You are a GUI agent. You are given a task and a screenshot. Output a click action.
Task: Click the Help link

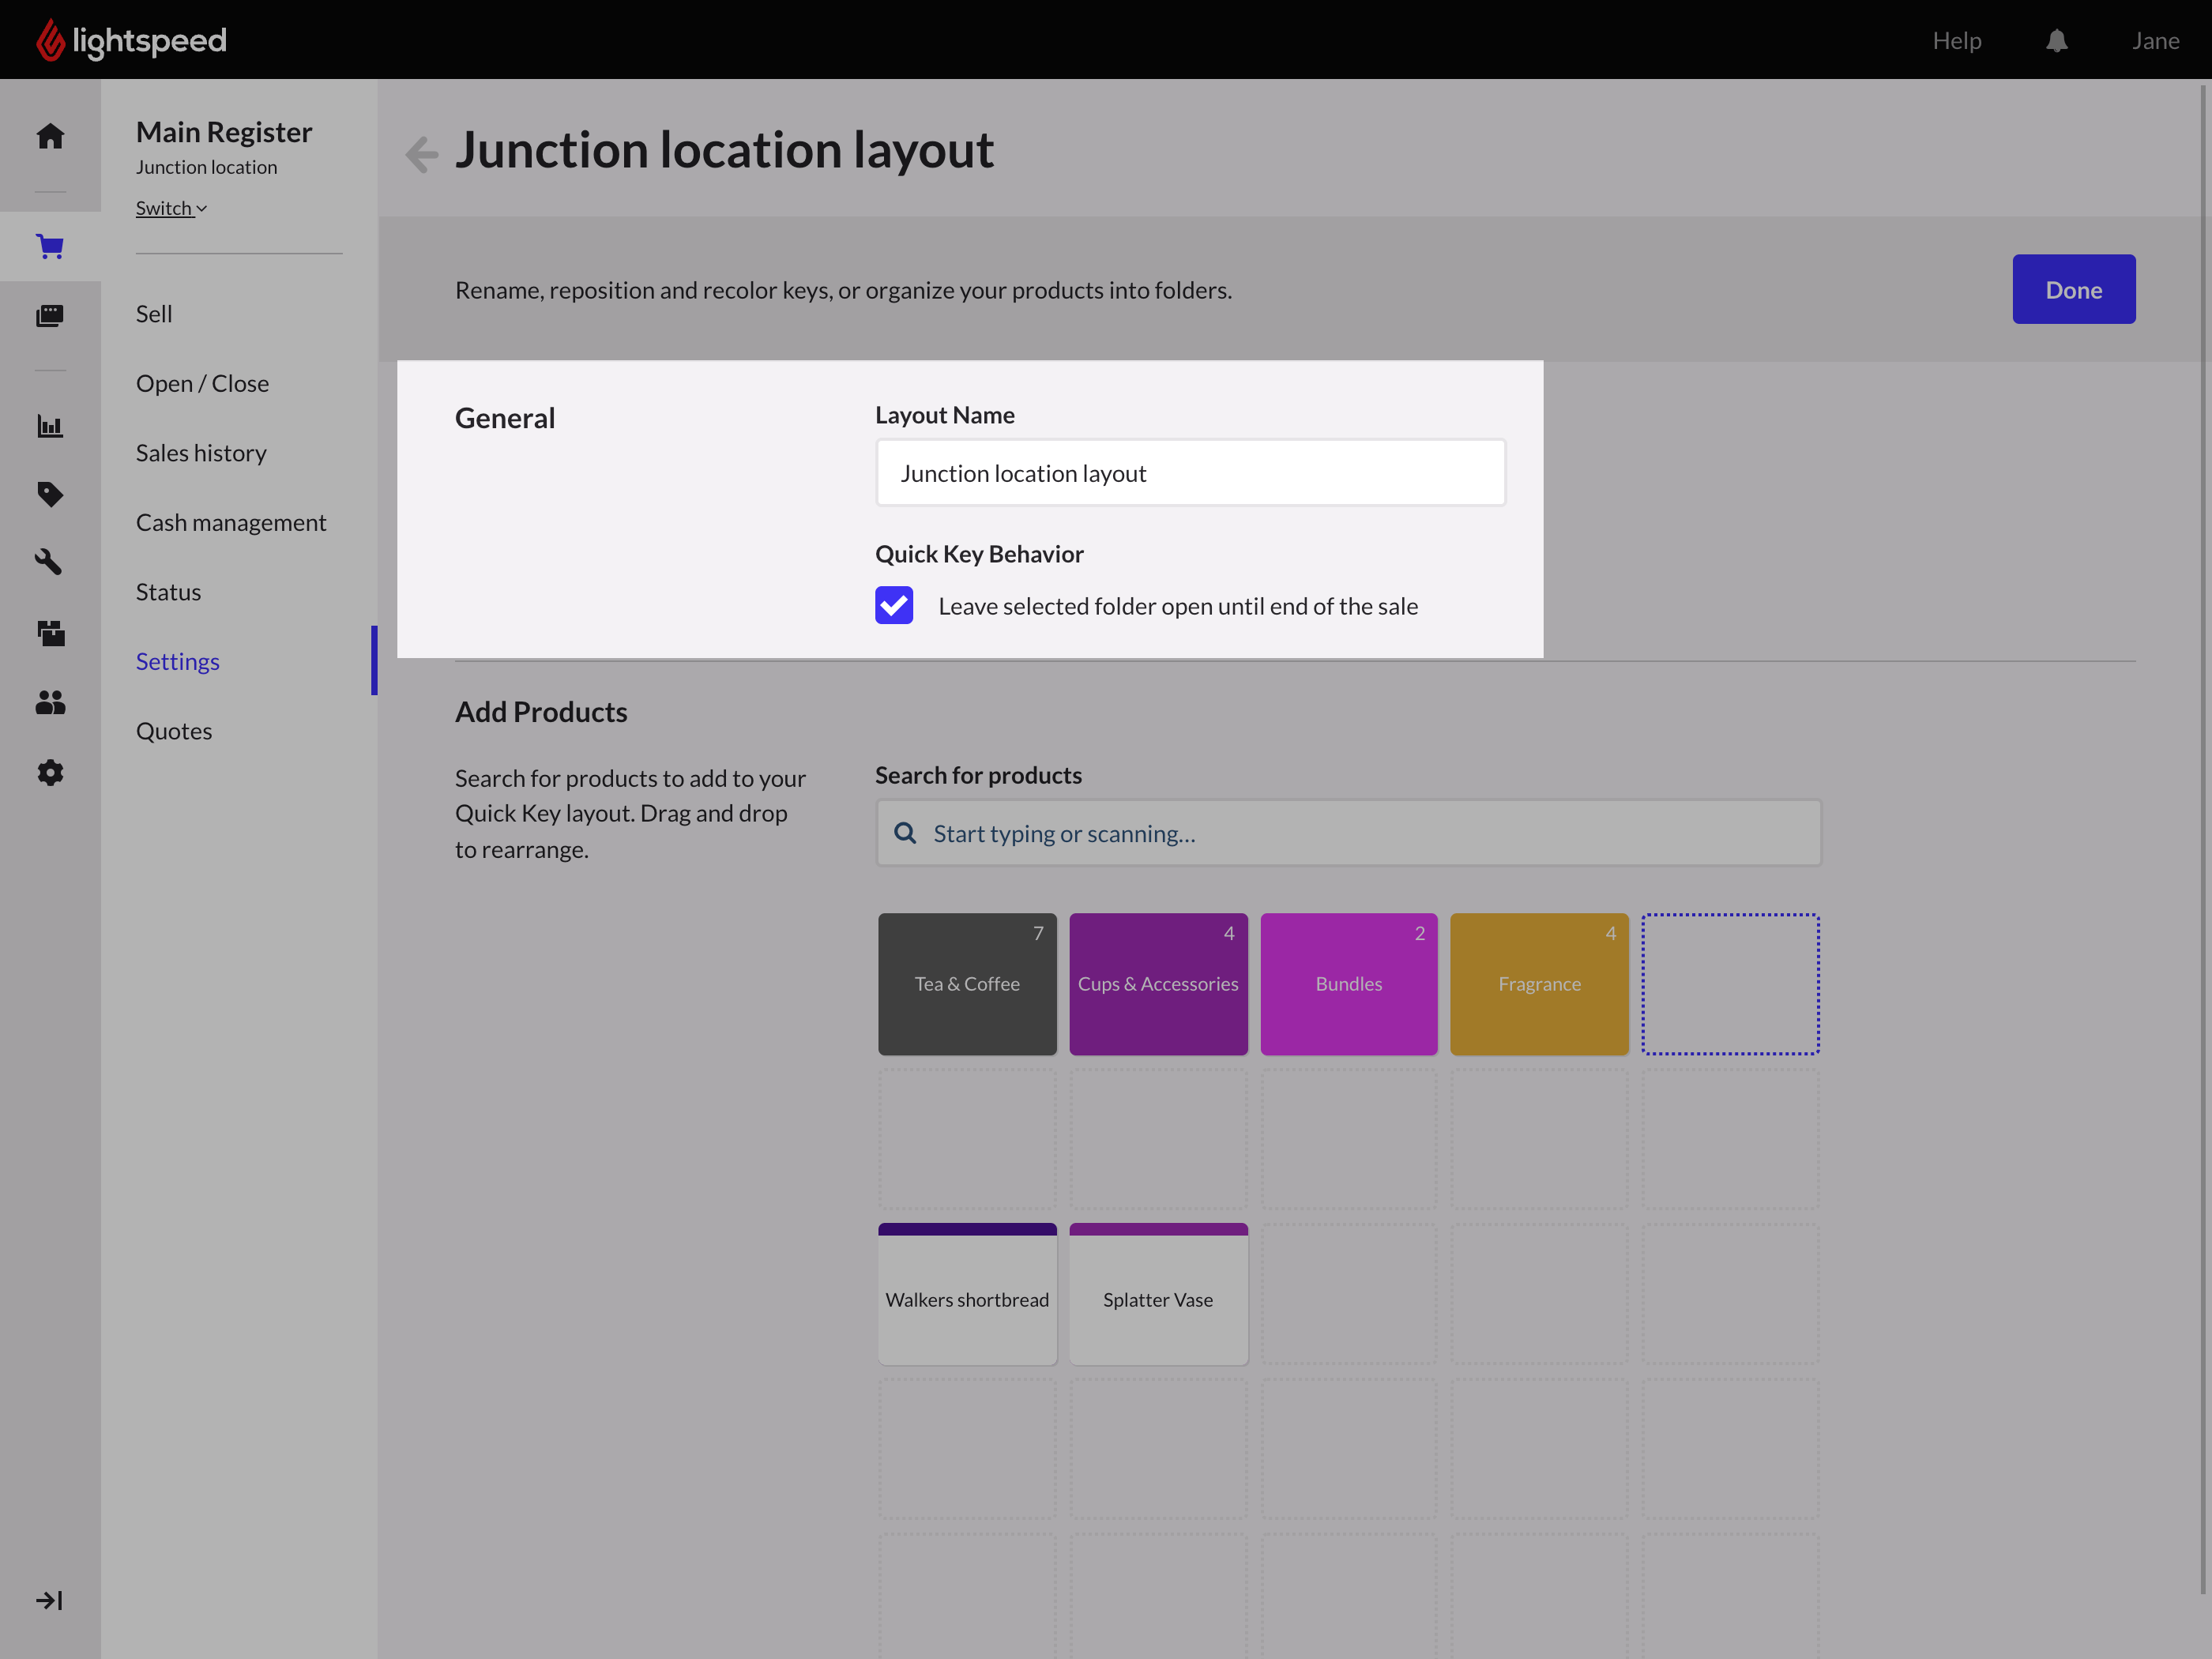point(1956,41)
